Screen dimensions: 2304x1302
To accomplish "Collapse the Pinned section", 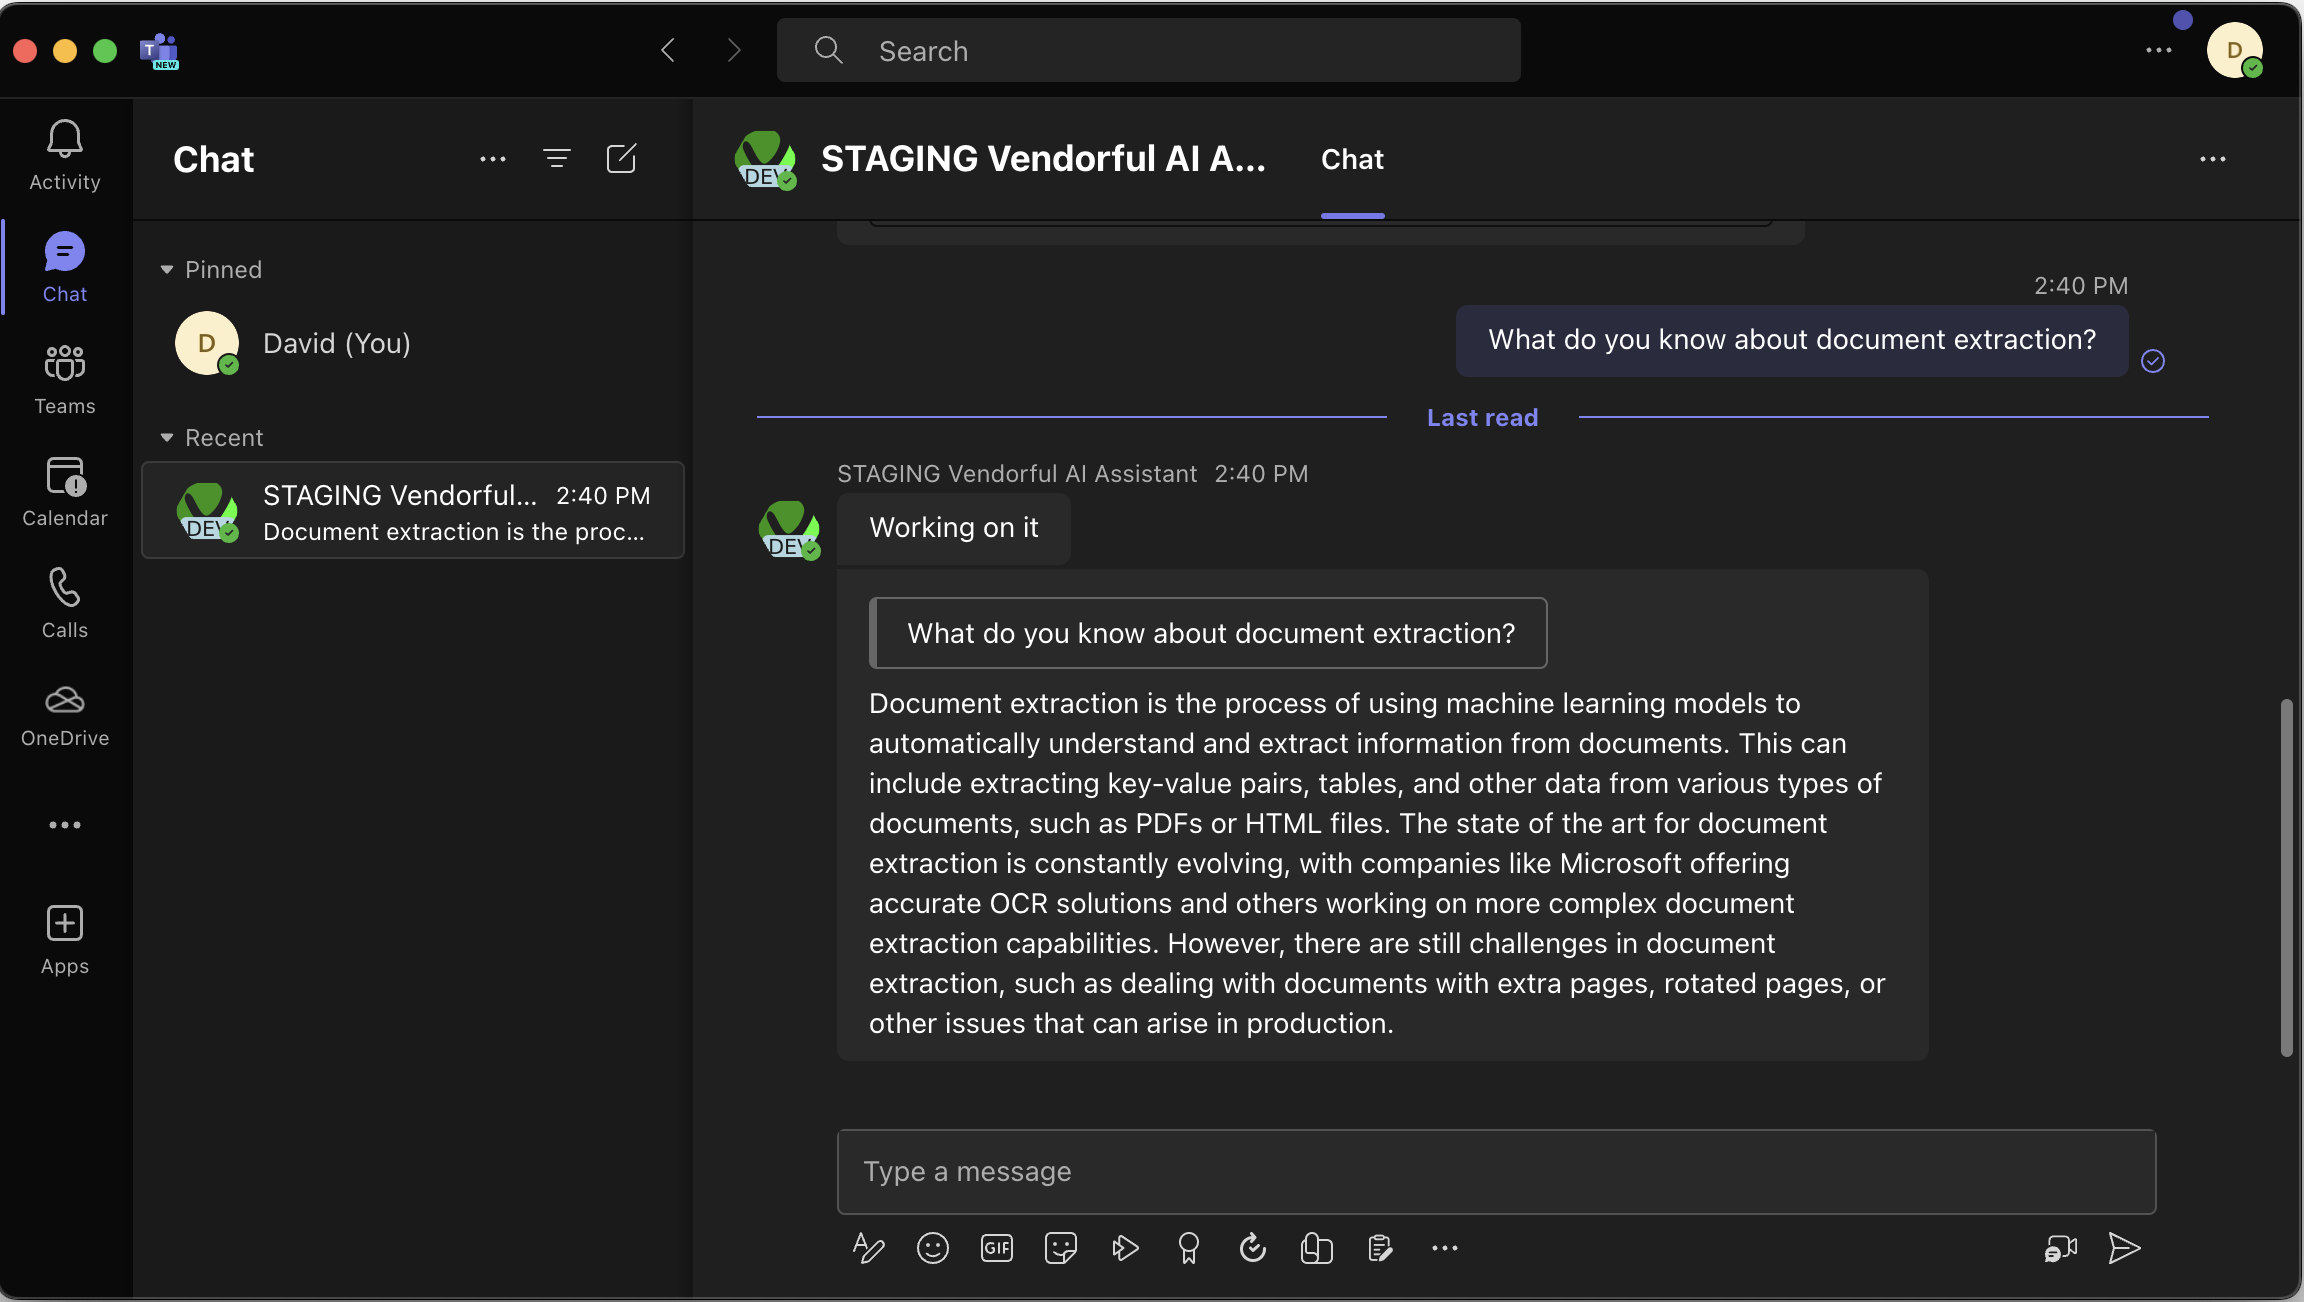I will (167, 270).
